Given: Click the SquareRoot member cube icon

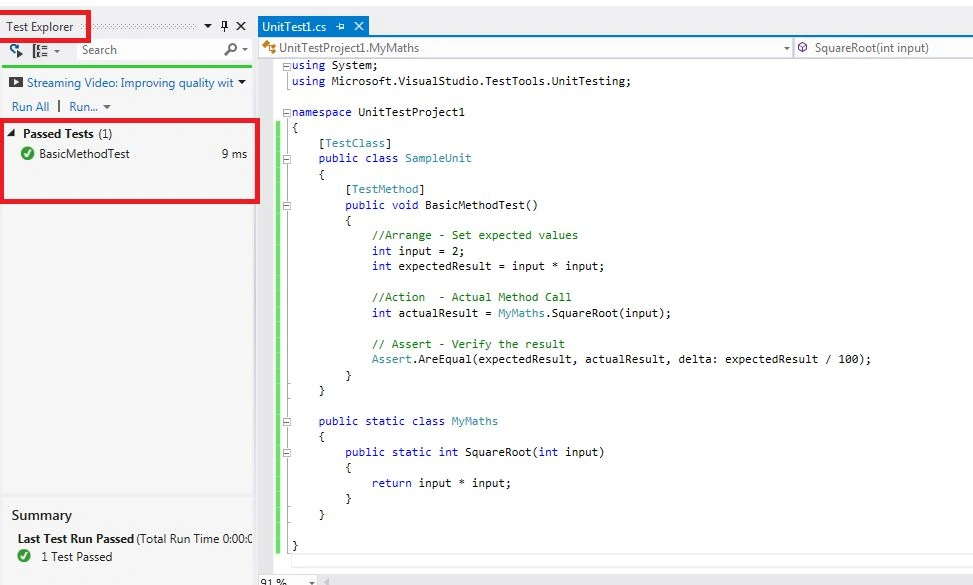Looking at the screenshot, I should (x=802, y=48).
